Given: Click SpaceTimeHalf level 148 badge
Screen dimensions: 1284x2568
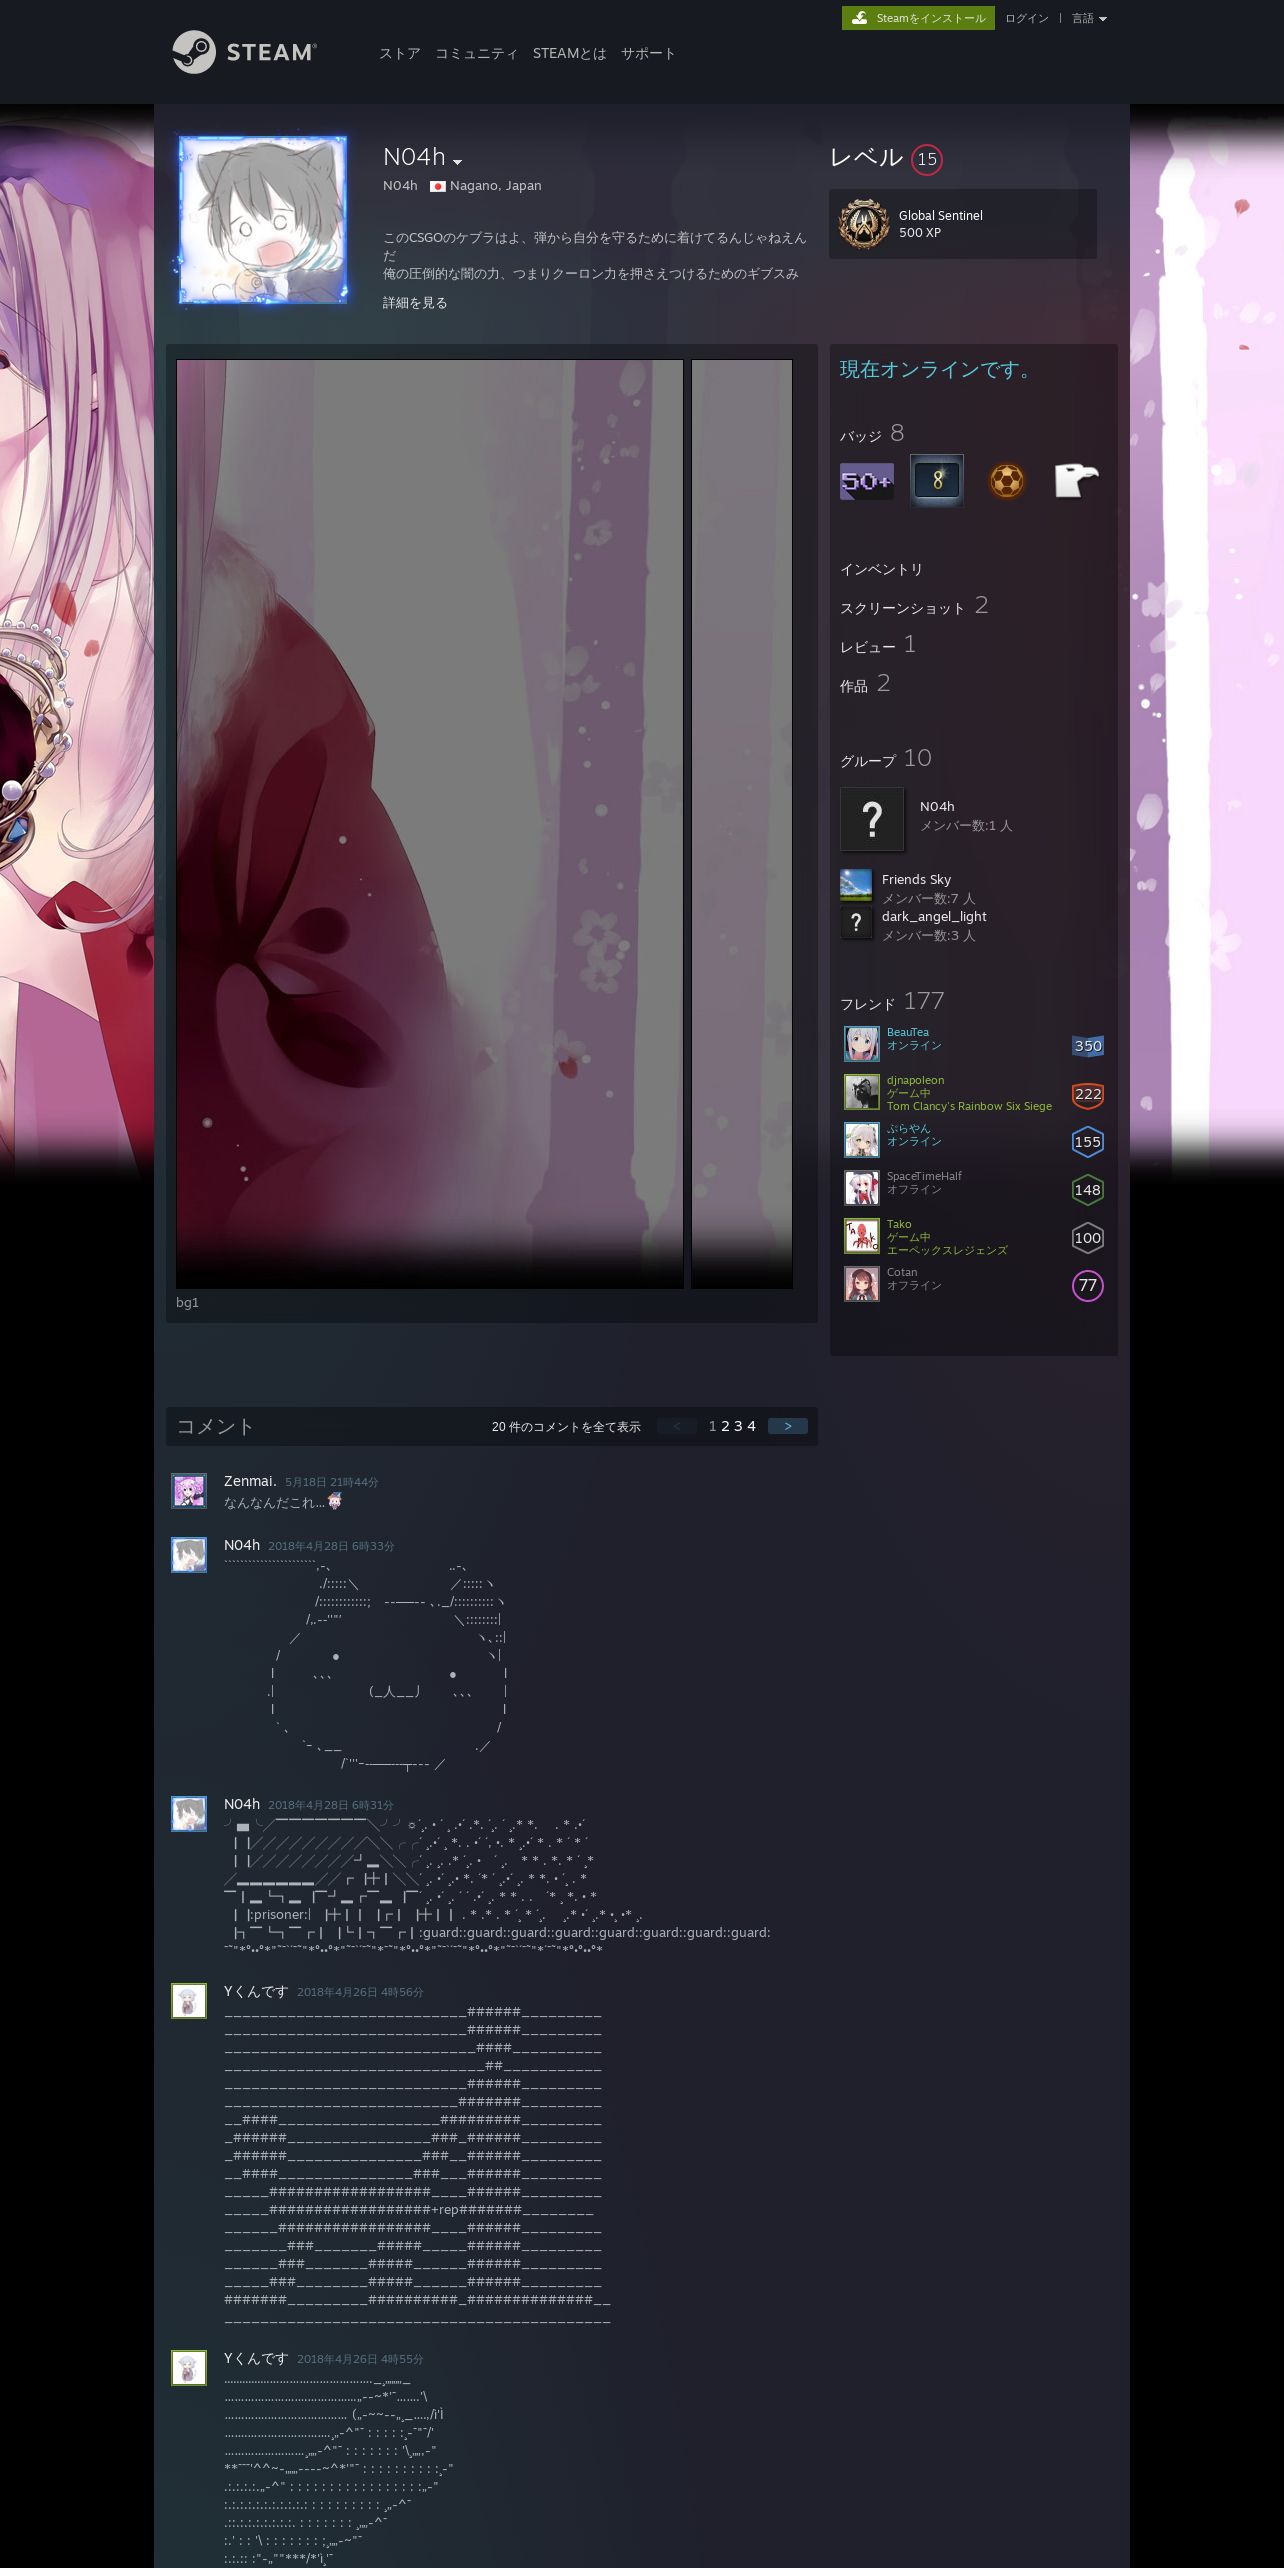Looking at the screenshot, I should click(x=1088, y=1190).
